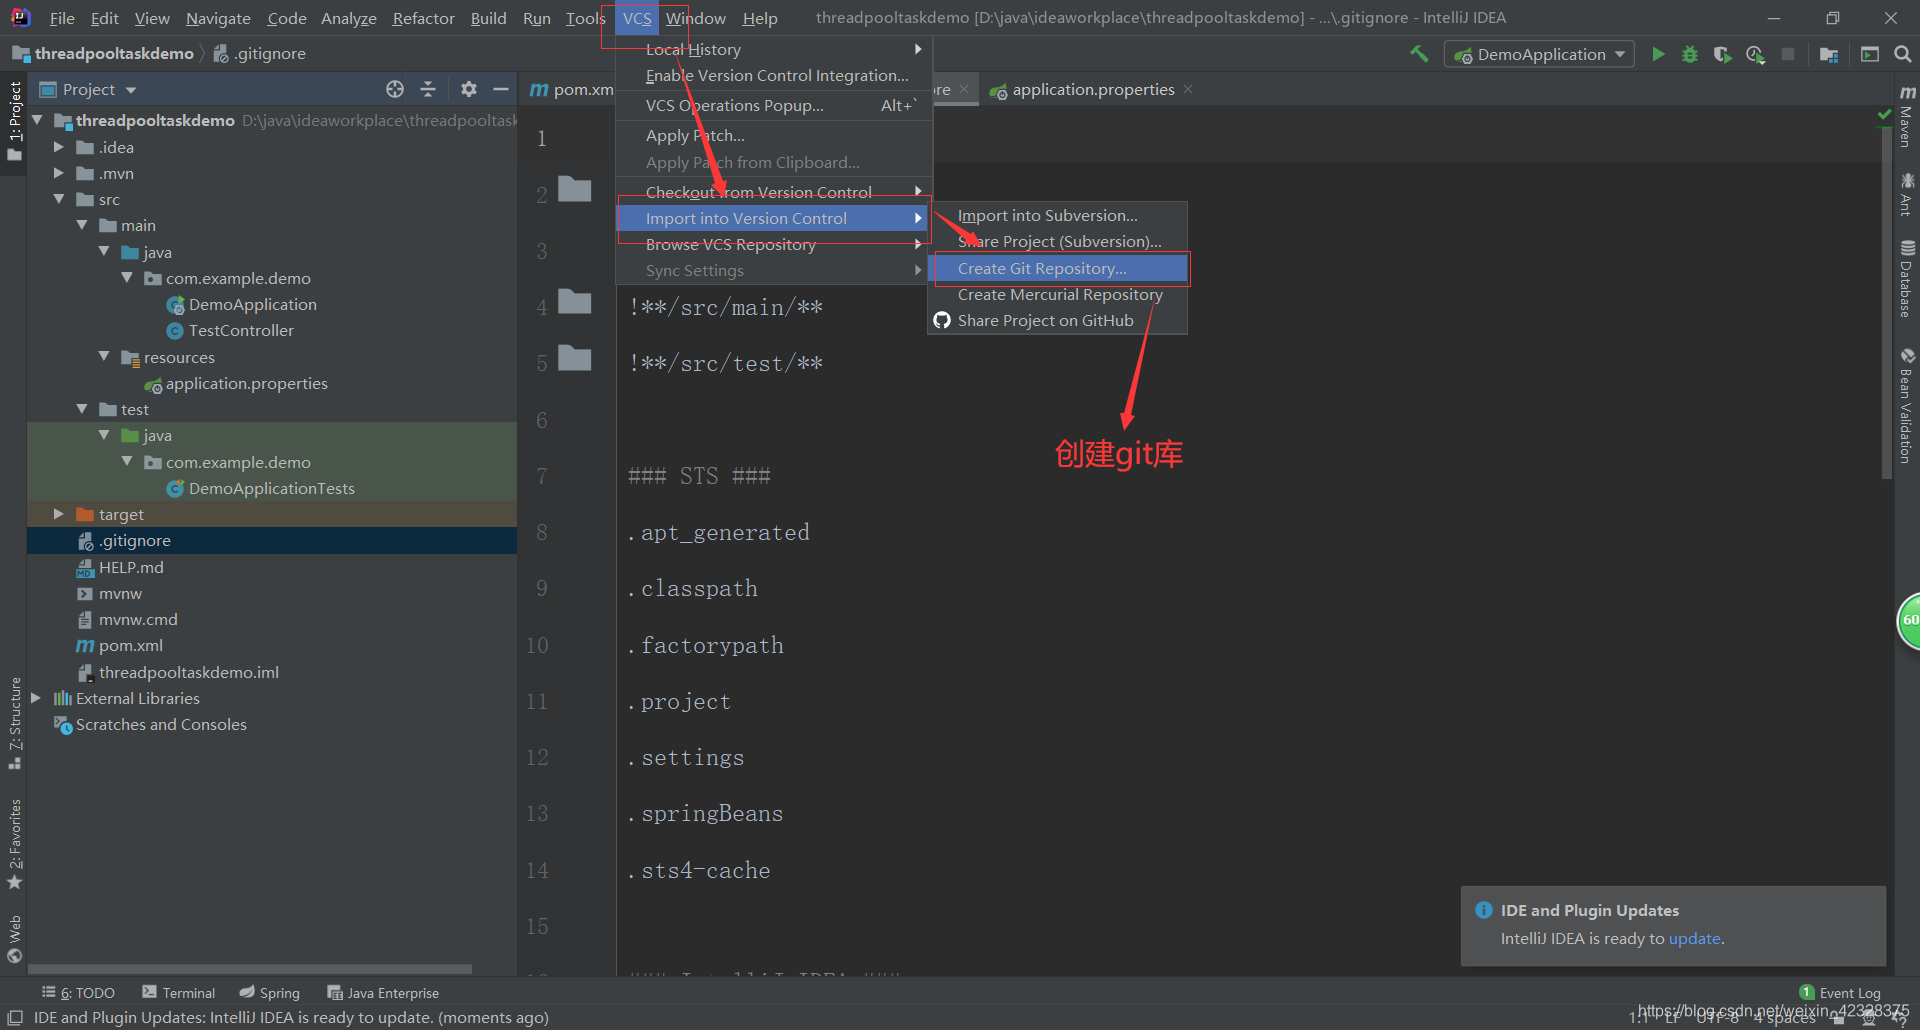
Task: Click Enable Version Control Integration
Action: pyautogui.click(x=775, y=75)
